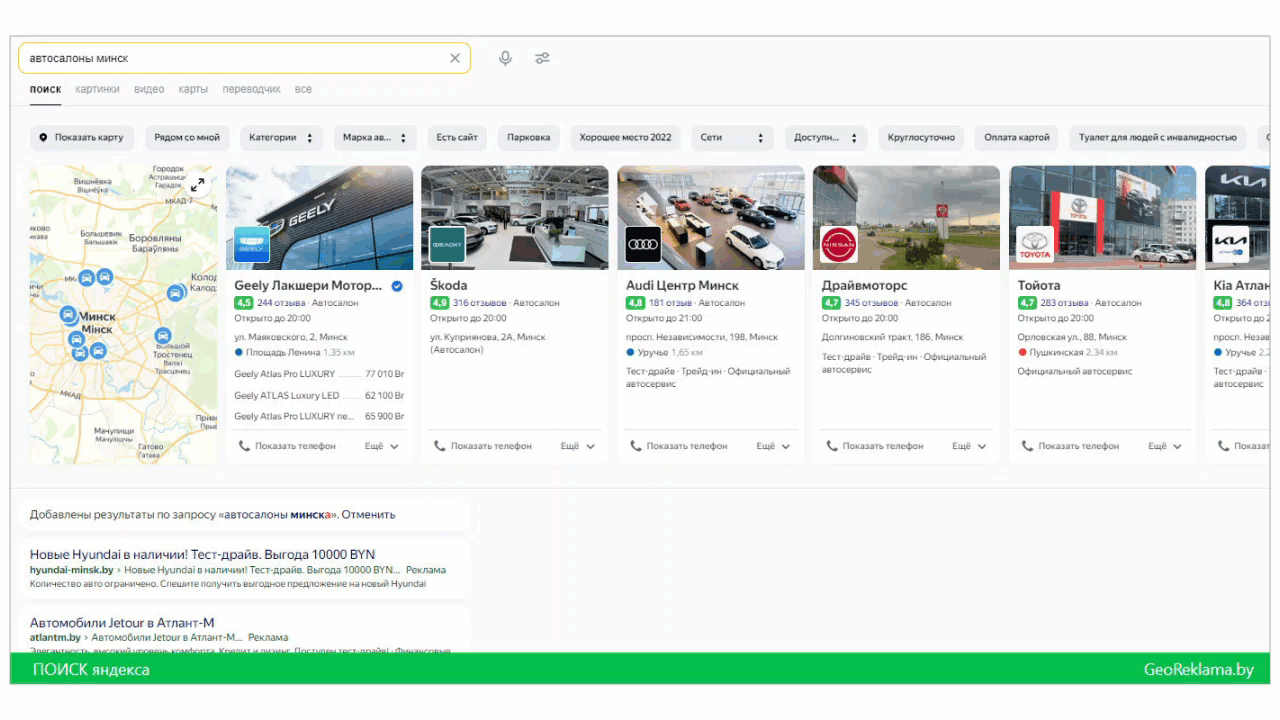Open the Драйвмоторс card title
The image size is (1280, 720).
point(865,285)
